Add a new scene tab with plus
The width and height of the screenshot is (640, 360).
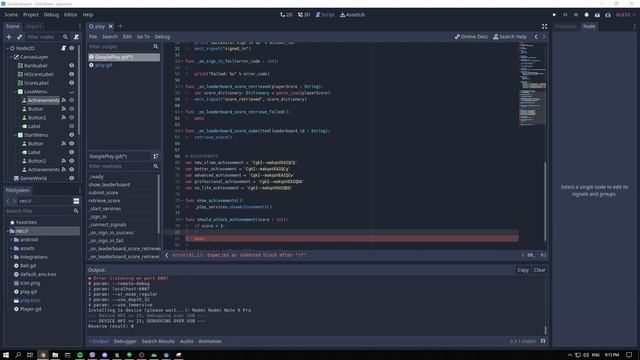click(x=120, y=26)
